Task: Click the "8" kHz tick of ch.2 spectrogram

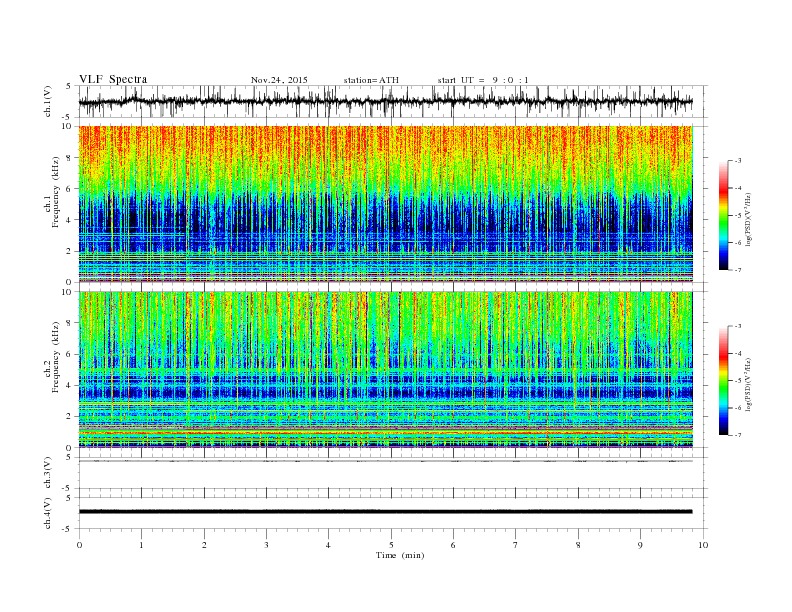Action: pyautogui.click(x=70, y=323)
